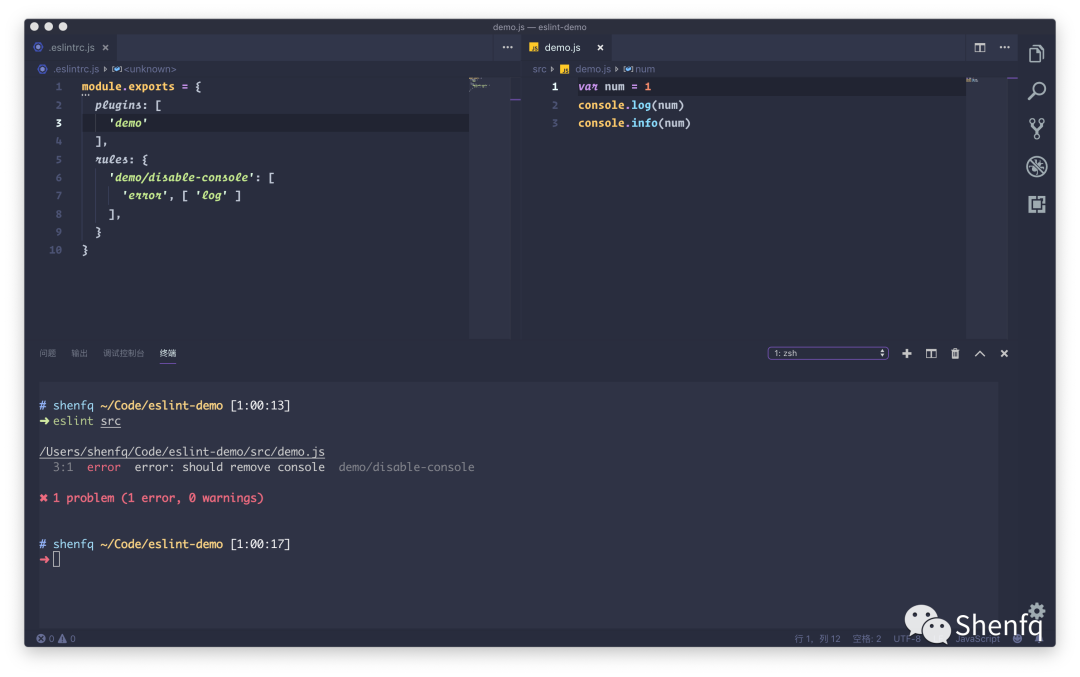Click 'module.exports' in .eslintrc.js
This screenshot has height=677, width=1080.
click(x=128, y=87)
